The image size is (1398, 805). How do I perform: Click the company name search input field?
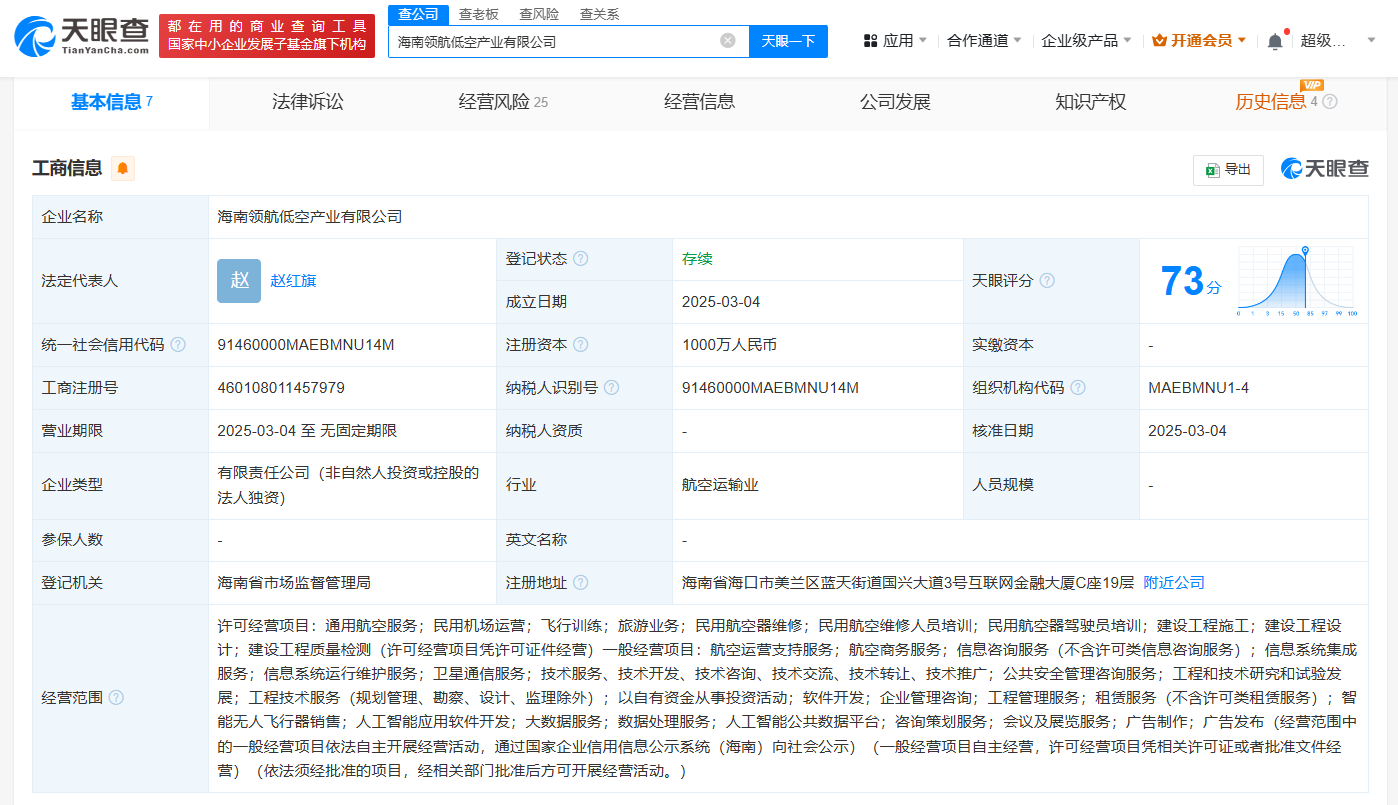[550, 41]
